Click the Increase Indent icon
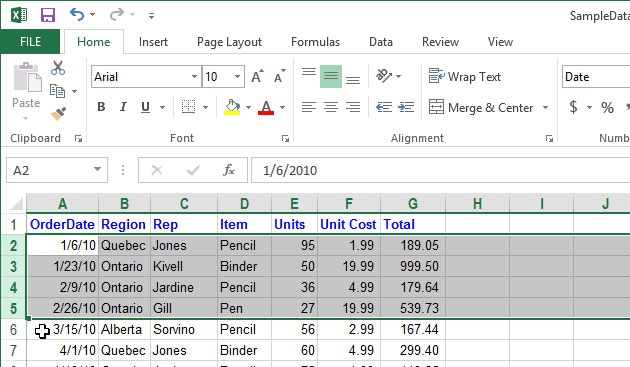Viewport: 630px width, 367px height. click(x=406, y=107)
